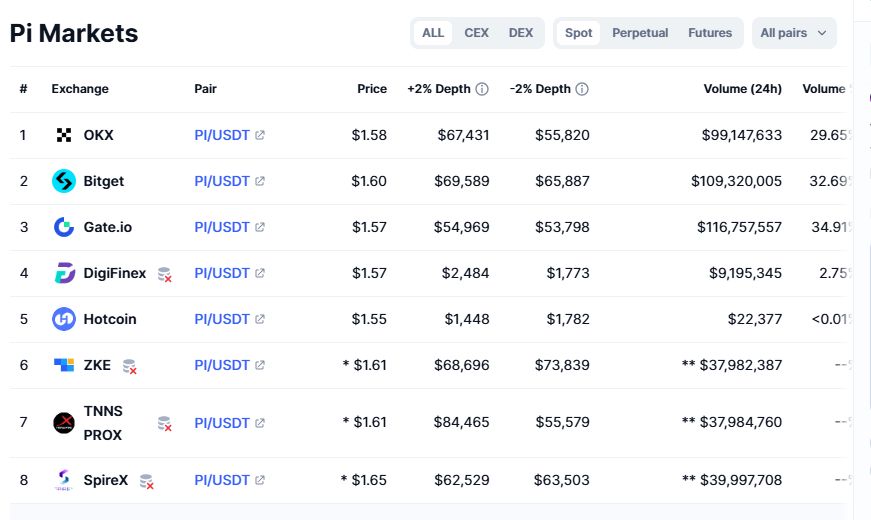The height and width of the screenshot is (520, 871).
Task: Sort by the # rank column header
Action: tap(23, 89)
